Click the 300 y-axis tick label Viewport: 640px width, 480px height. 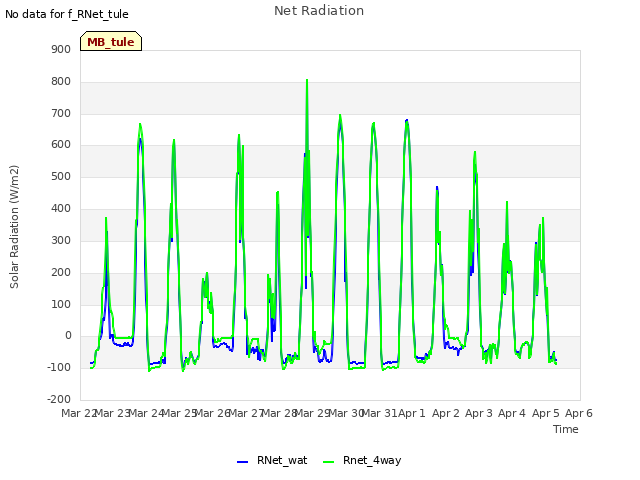click(x=61, y=240)
